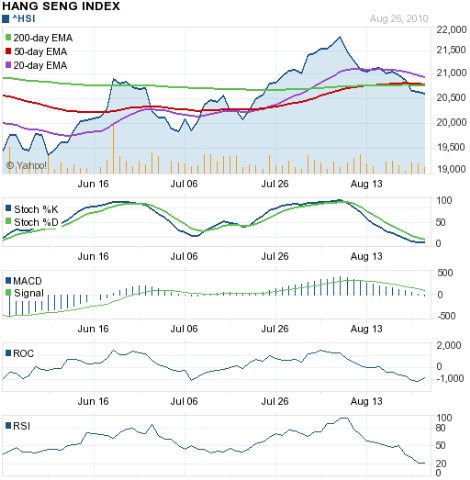Screen dimensions: 470x480
Task: Click the 20-day EMA legend label
Action: (40, 65)
